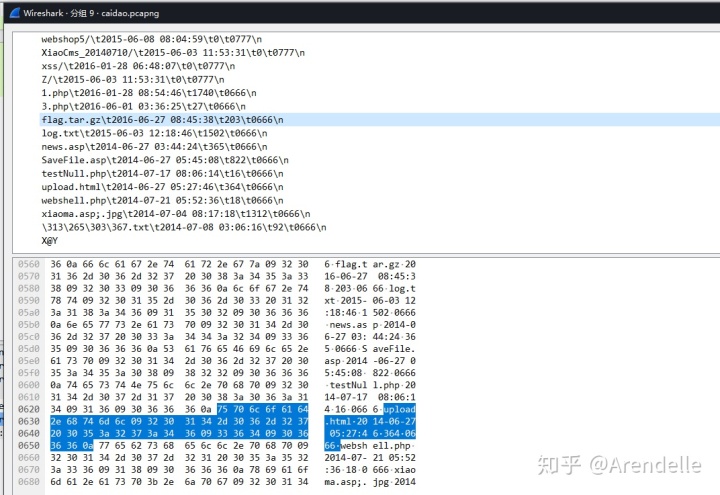Select the 3.php file line
Screen dimensions: 720x495
pos(143,106)
